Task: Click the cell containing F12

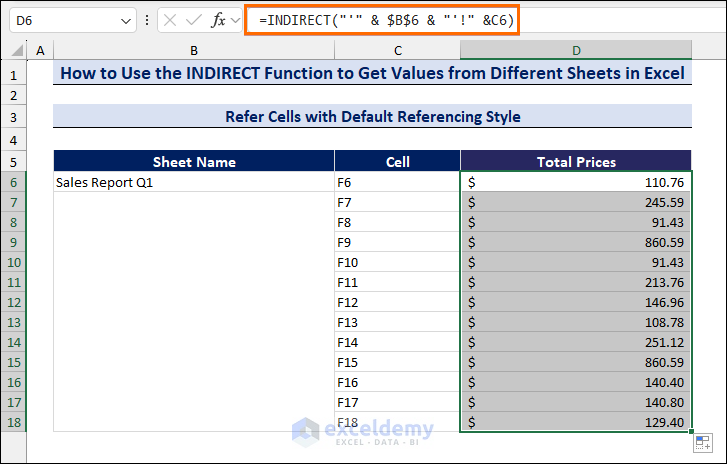Action: point(397,302)
